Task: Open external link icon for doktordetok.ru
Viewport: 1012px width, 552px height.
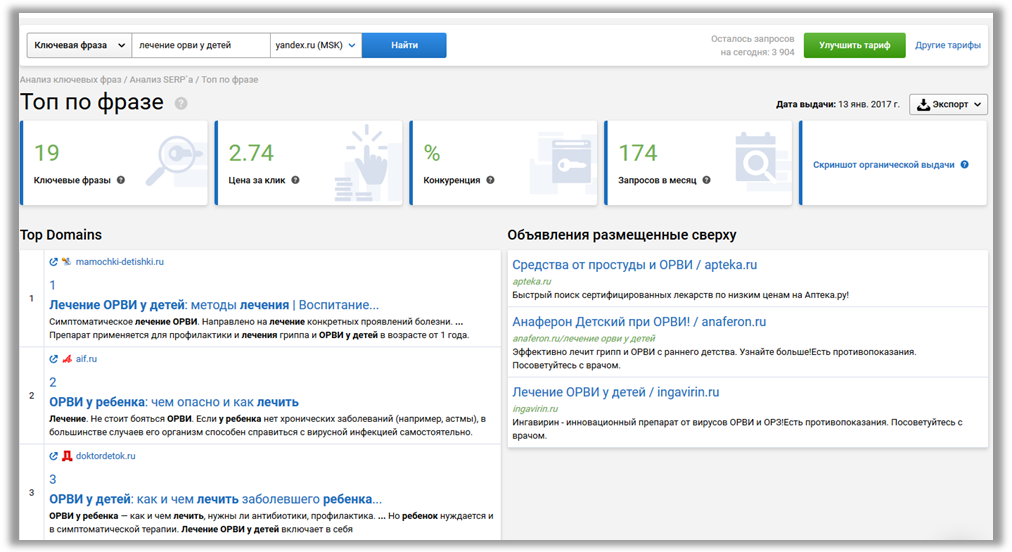Action: (x=54, y=456)
